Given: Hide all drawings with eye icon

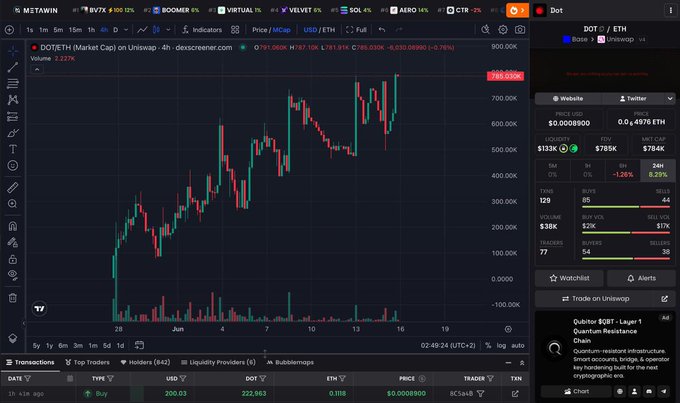Looking at the screenshot, I should click(13, 275).
